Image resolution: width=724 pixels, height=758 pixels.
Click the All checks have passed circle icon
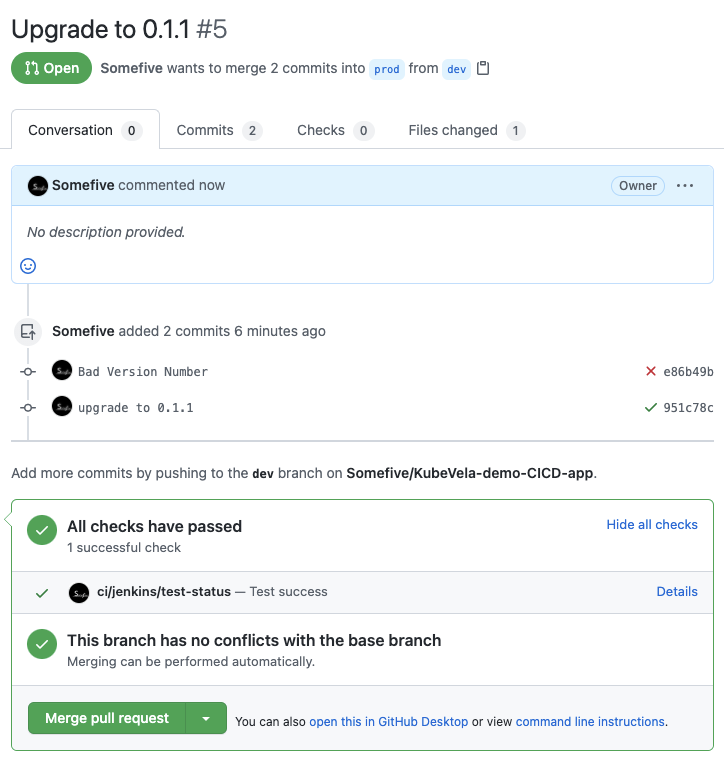[42, 530]
